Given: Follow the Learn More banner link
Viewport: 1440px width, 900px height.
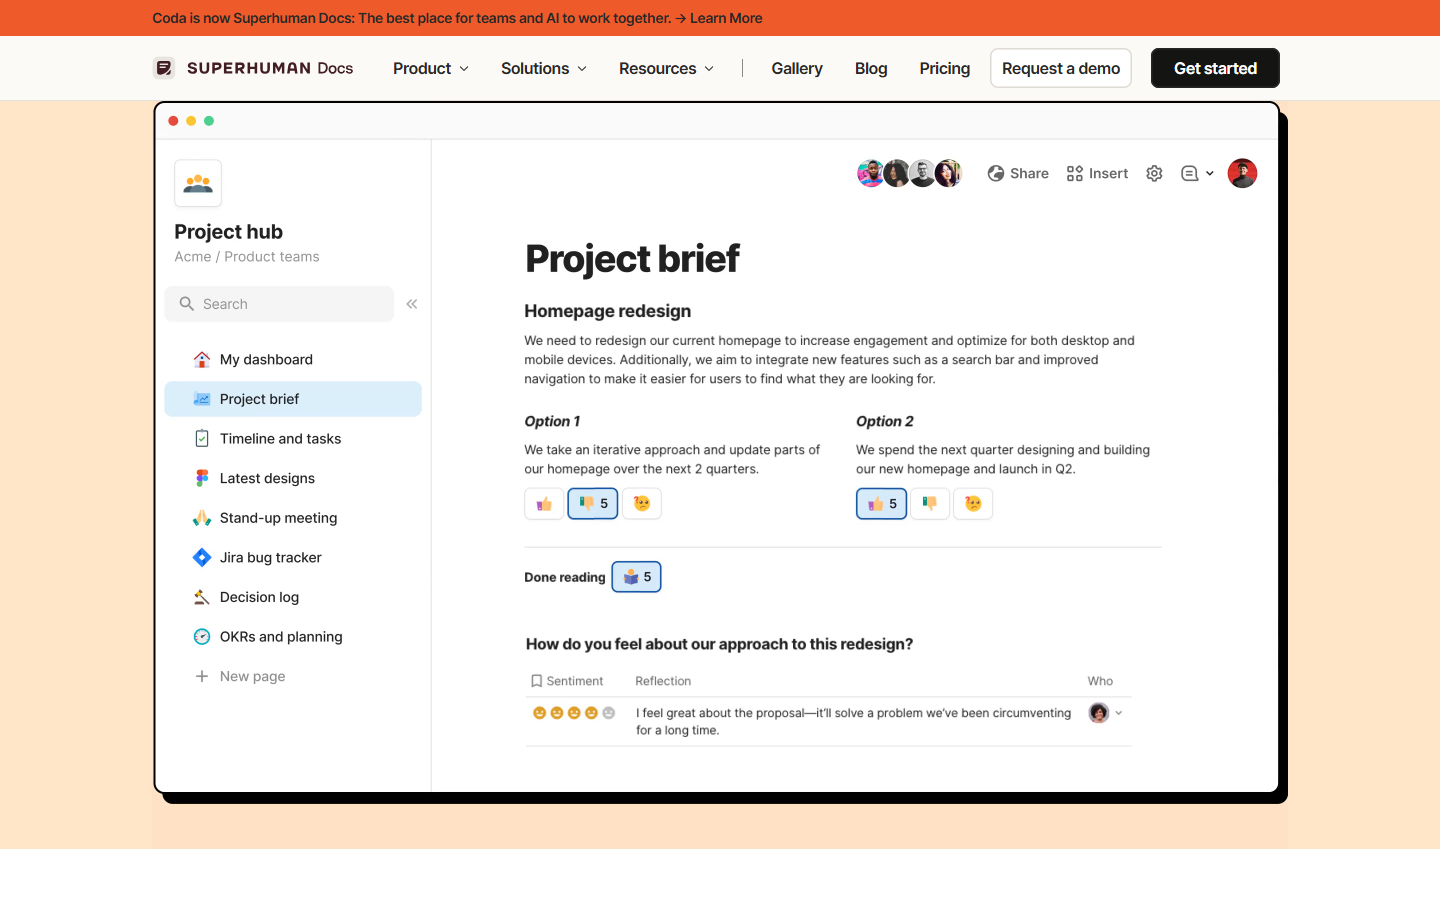Looking at the screenshot, I should point(726,18).
